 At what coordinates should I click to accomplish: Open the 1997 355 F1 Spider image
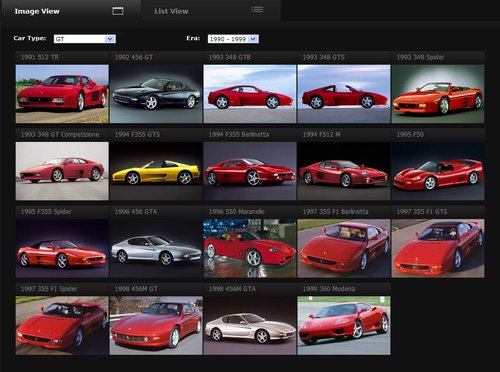pyautogui.click(x=62, y=326)
